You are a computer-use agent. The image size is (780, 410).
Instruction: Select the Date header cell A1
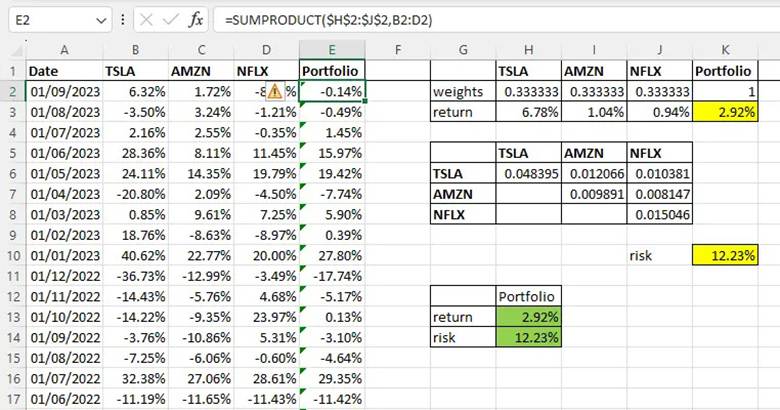point(63,71)
